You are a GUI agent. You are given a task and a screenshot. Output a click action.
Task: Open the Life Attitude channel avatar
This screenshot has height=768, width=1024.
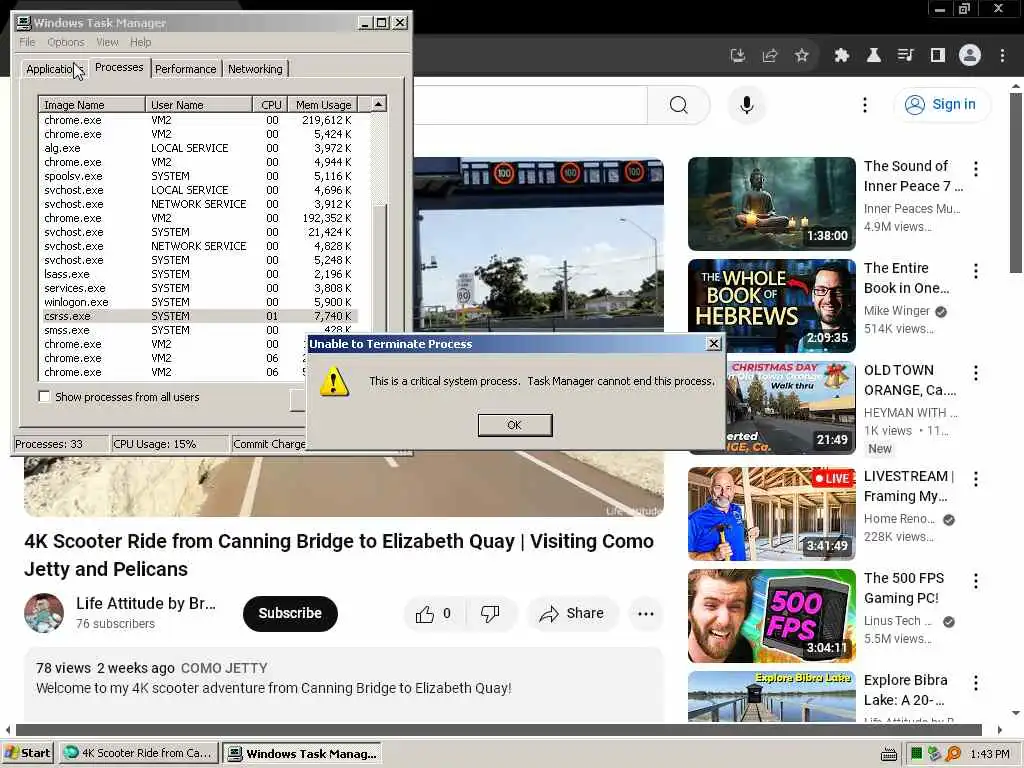tap(44, 613)
